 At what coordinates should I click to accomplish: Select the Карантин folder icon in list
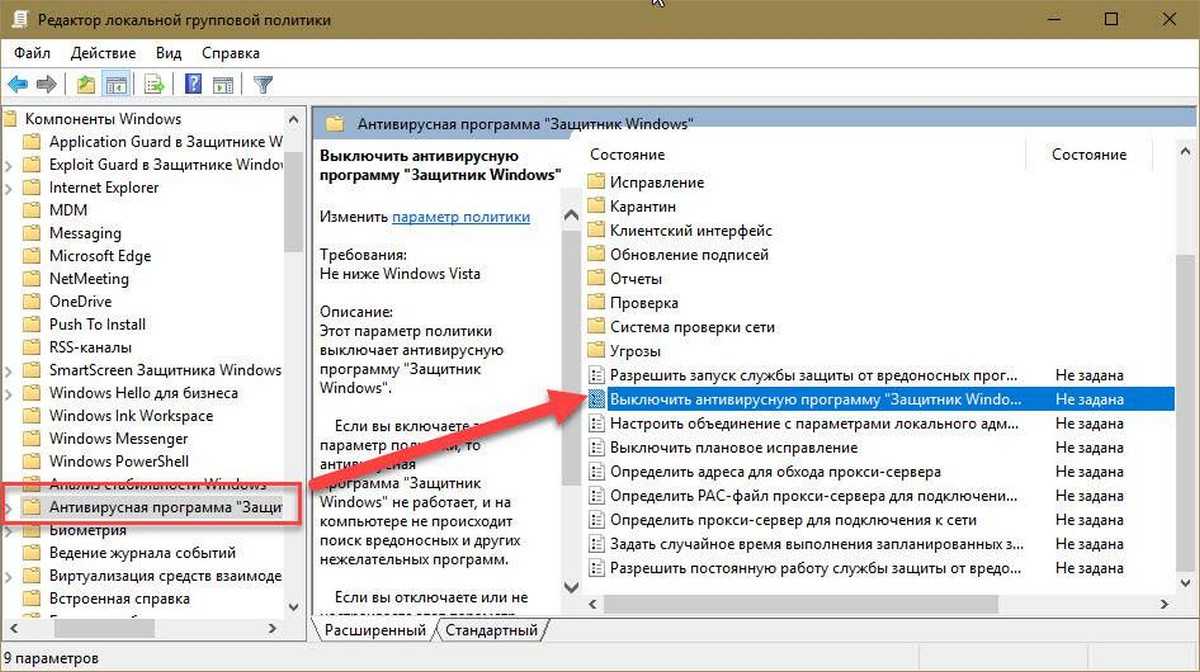pos(597,206)
